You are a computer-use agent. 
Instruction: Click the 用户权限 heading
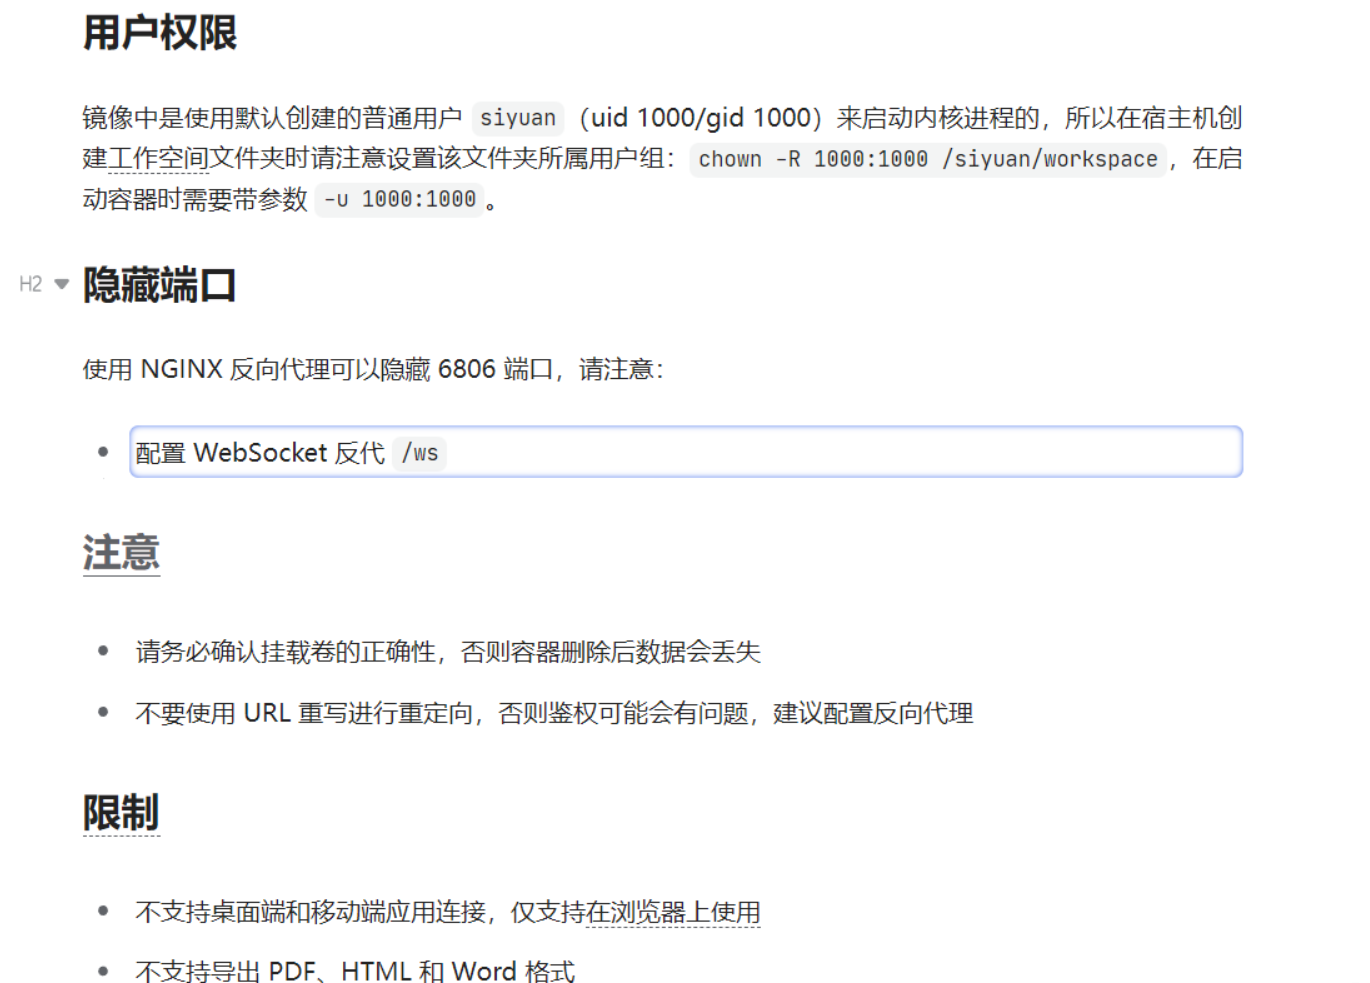(x=160, y=33)
